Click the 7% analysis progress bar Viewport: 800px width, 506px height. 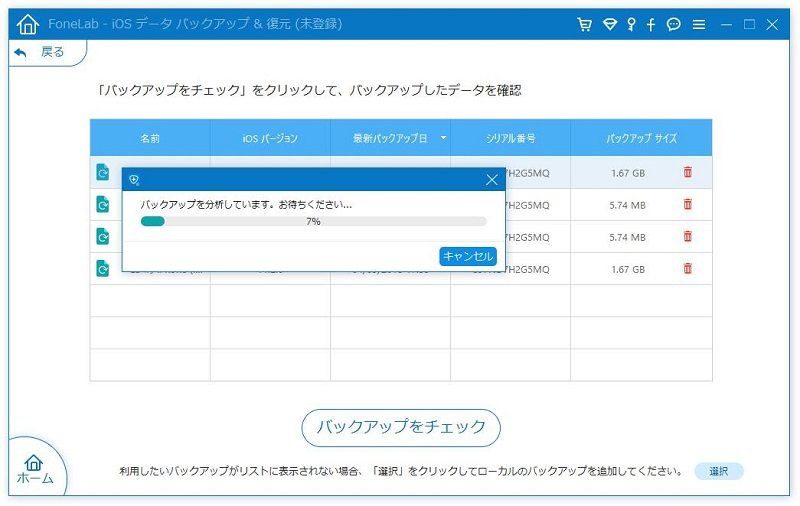coord(313,221)
